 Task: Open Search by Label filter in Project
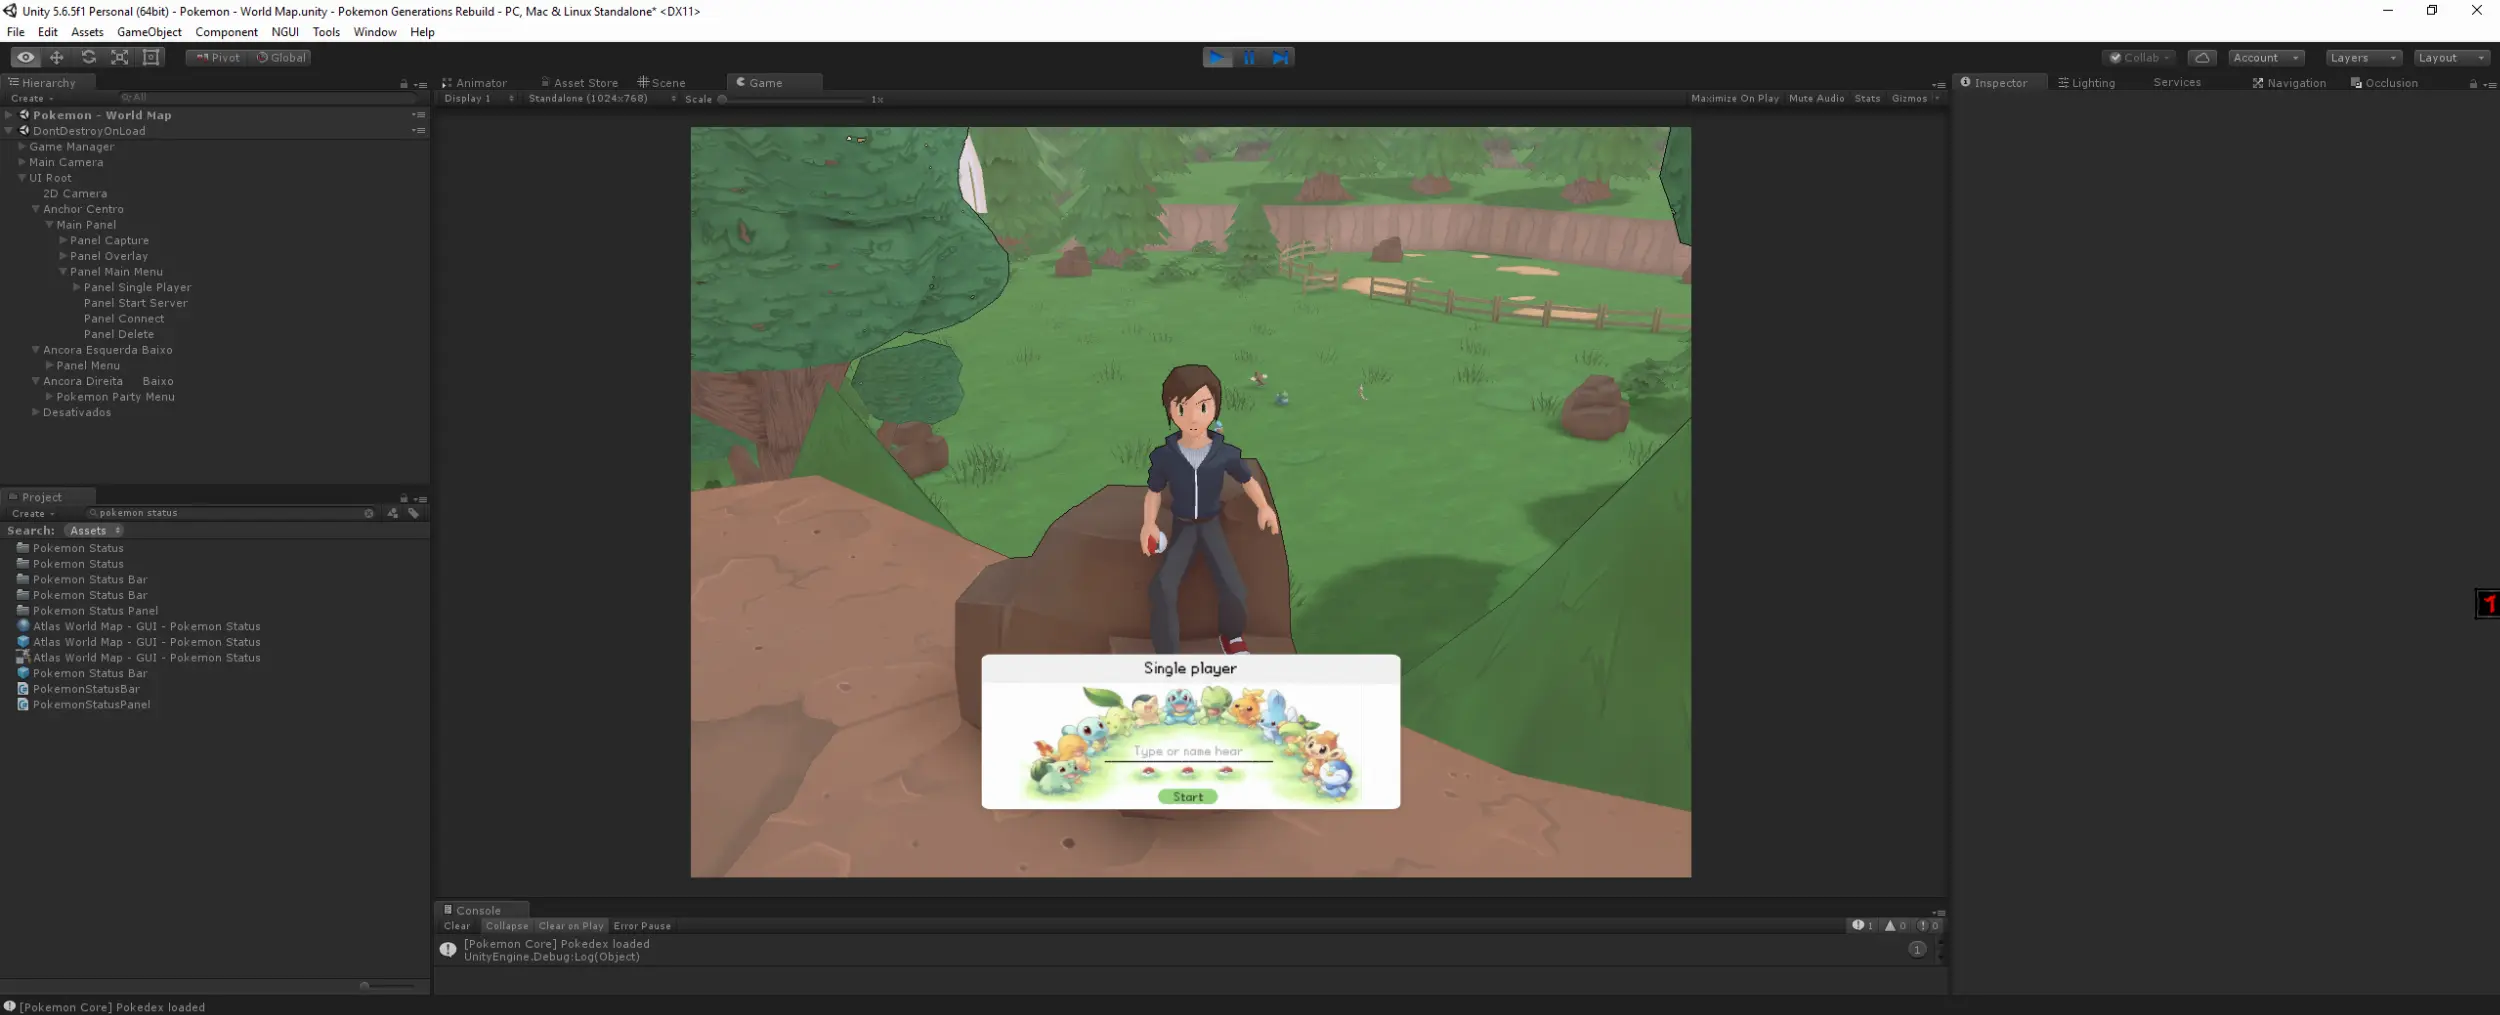pyautogui.click(x=414, y=513)
